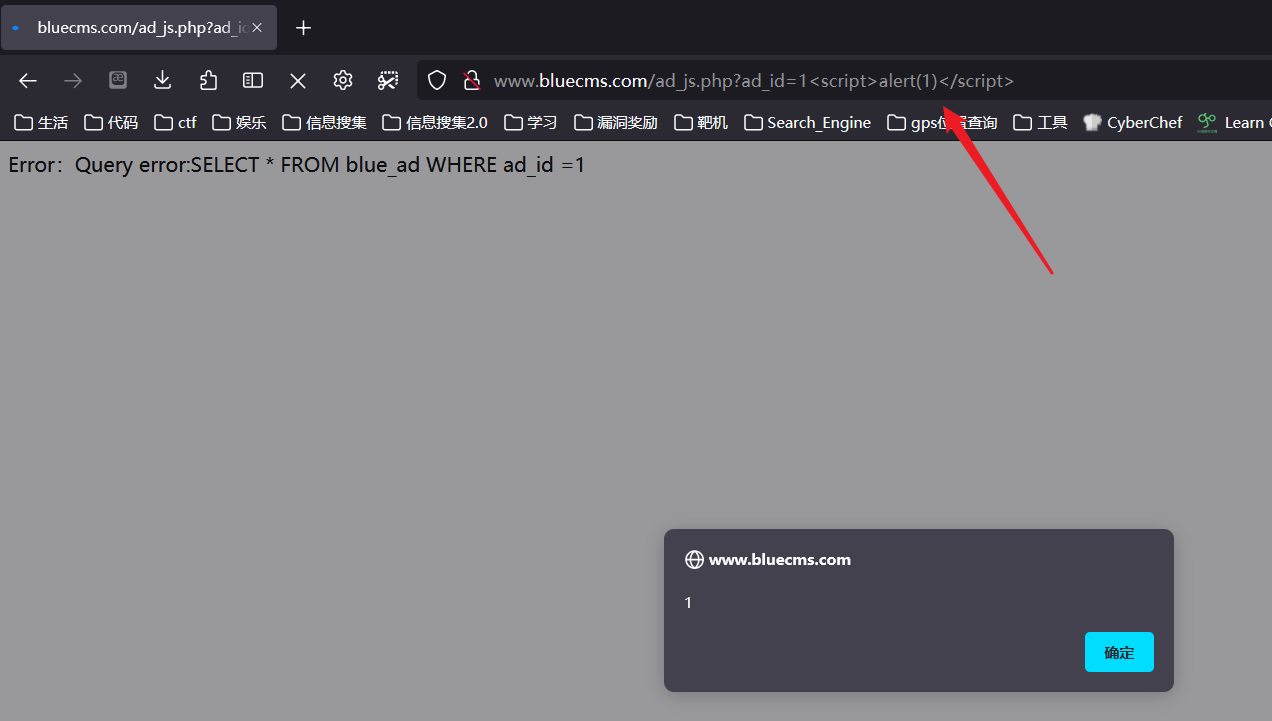Stop loading the page
The height and width of the screenshot is (721, 1272).
coord(298,81)
